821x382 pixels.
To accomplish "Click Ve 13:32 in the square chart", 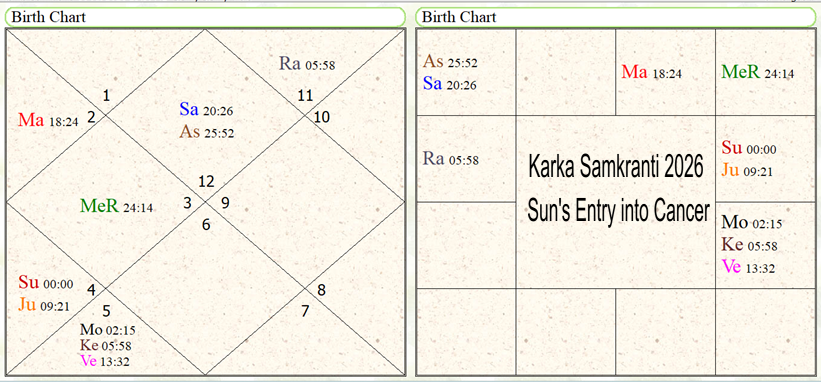I will pyautogui.click(x=748, y=267).
